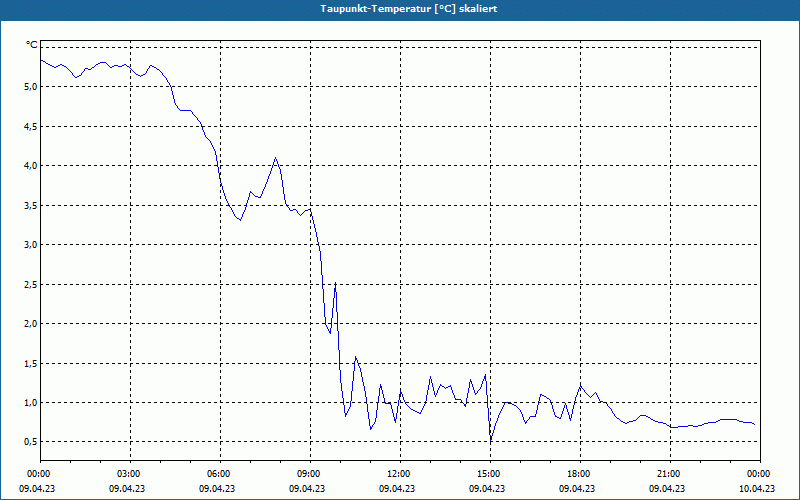800x500 pixels.
Task: Pick the "09:00" time axis label
Action: (x=310, y=474)
